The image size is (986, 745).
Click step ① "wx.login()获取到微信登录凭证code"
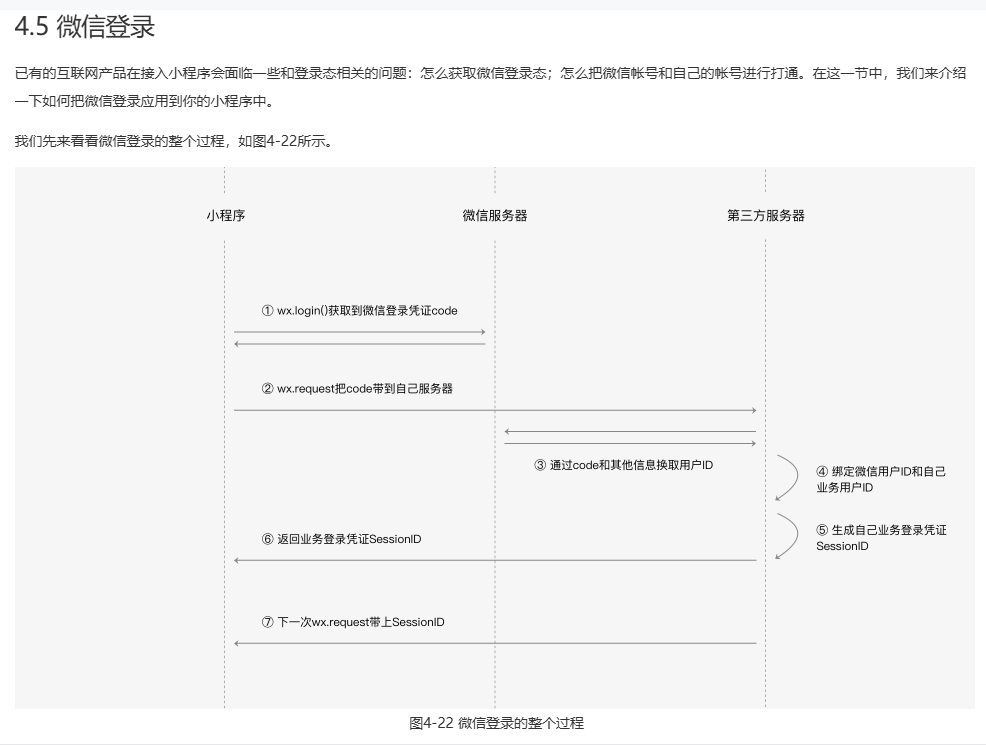(359, 311)
